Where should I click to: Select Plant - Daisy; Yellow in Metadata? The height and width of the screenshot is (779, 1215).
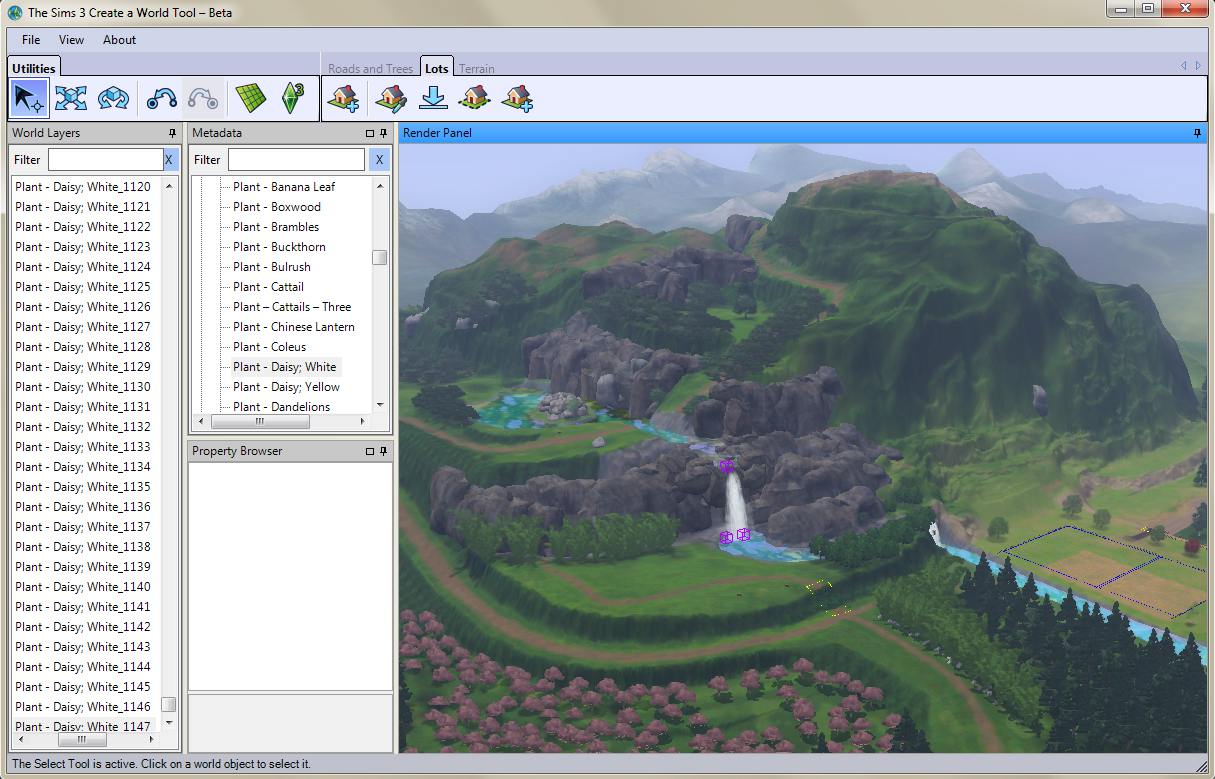286,387
